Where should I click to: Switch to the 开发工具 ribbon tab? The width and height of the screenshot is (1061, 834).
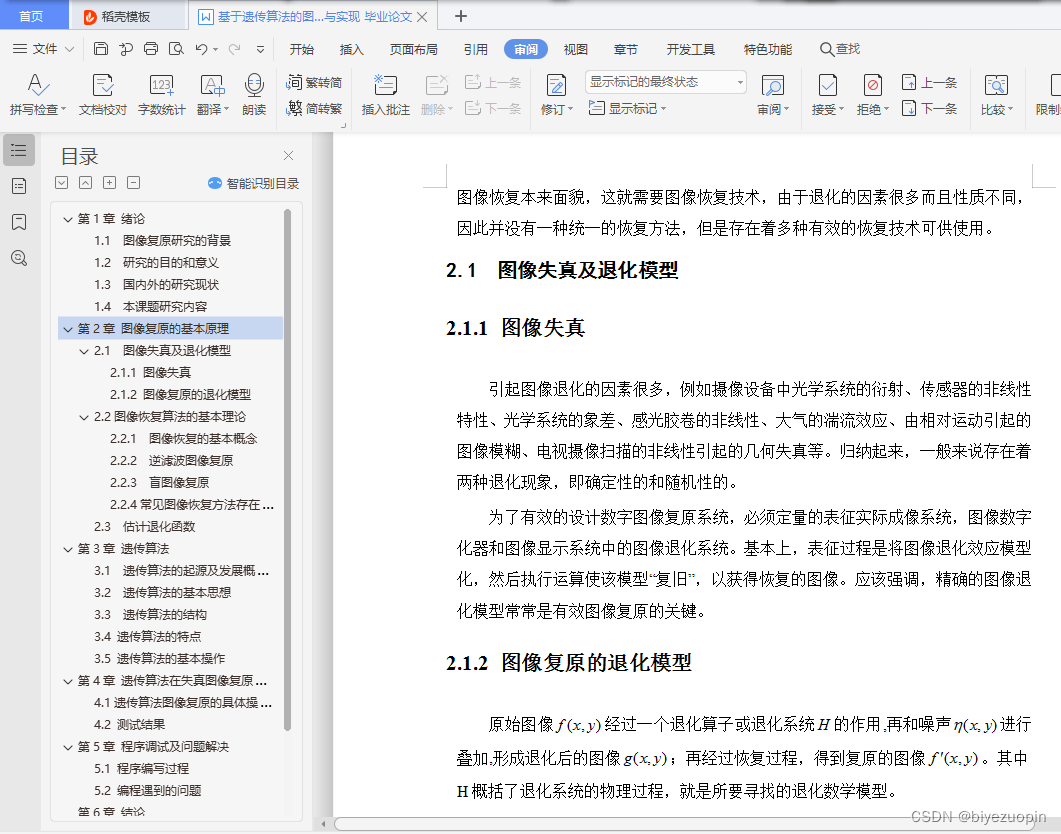(691, 49)
